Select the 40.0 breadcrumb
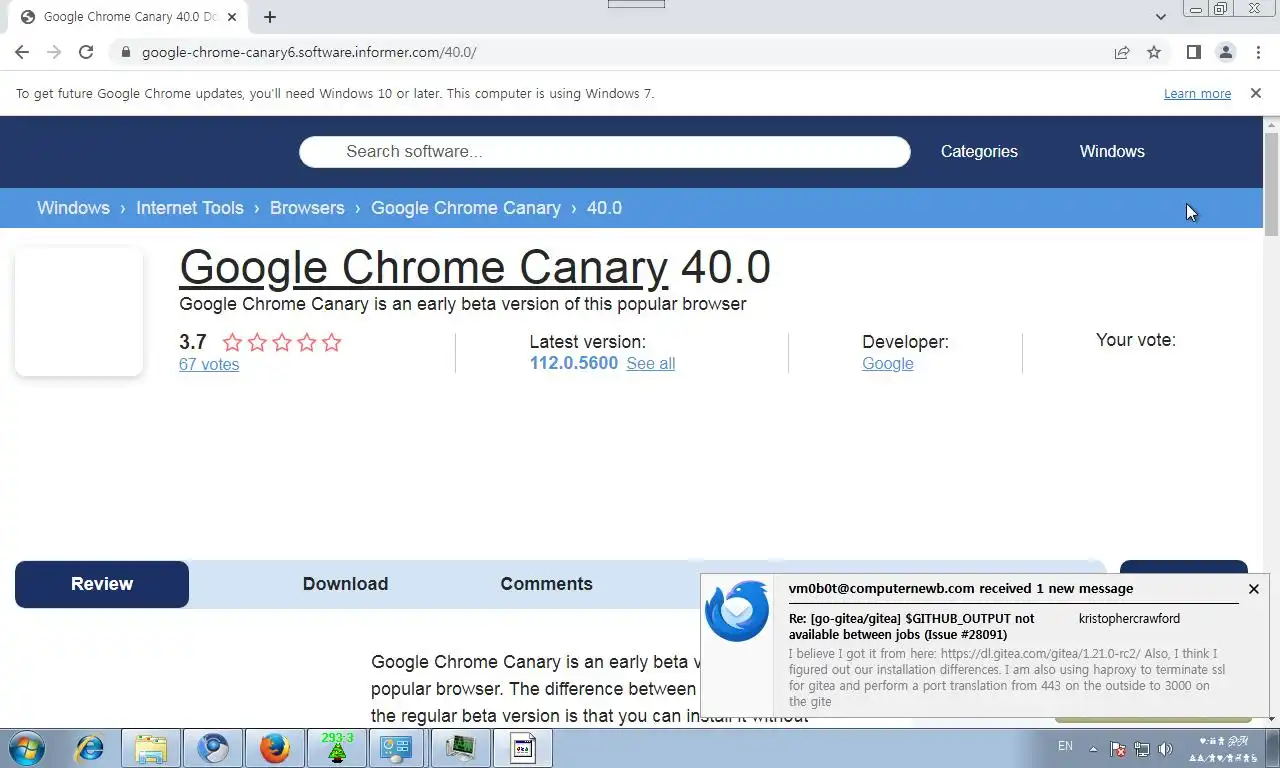The width and height of the screenshot is (1280, 768). point(604,208)
